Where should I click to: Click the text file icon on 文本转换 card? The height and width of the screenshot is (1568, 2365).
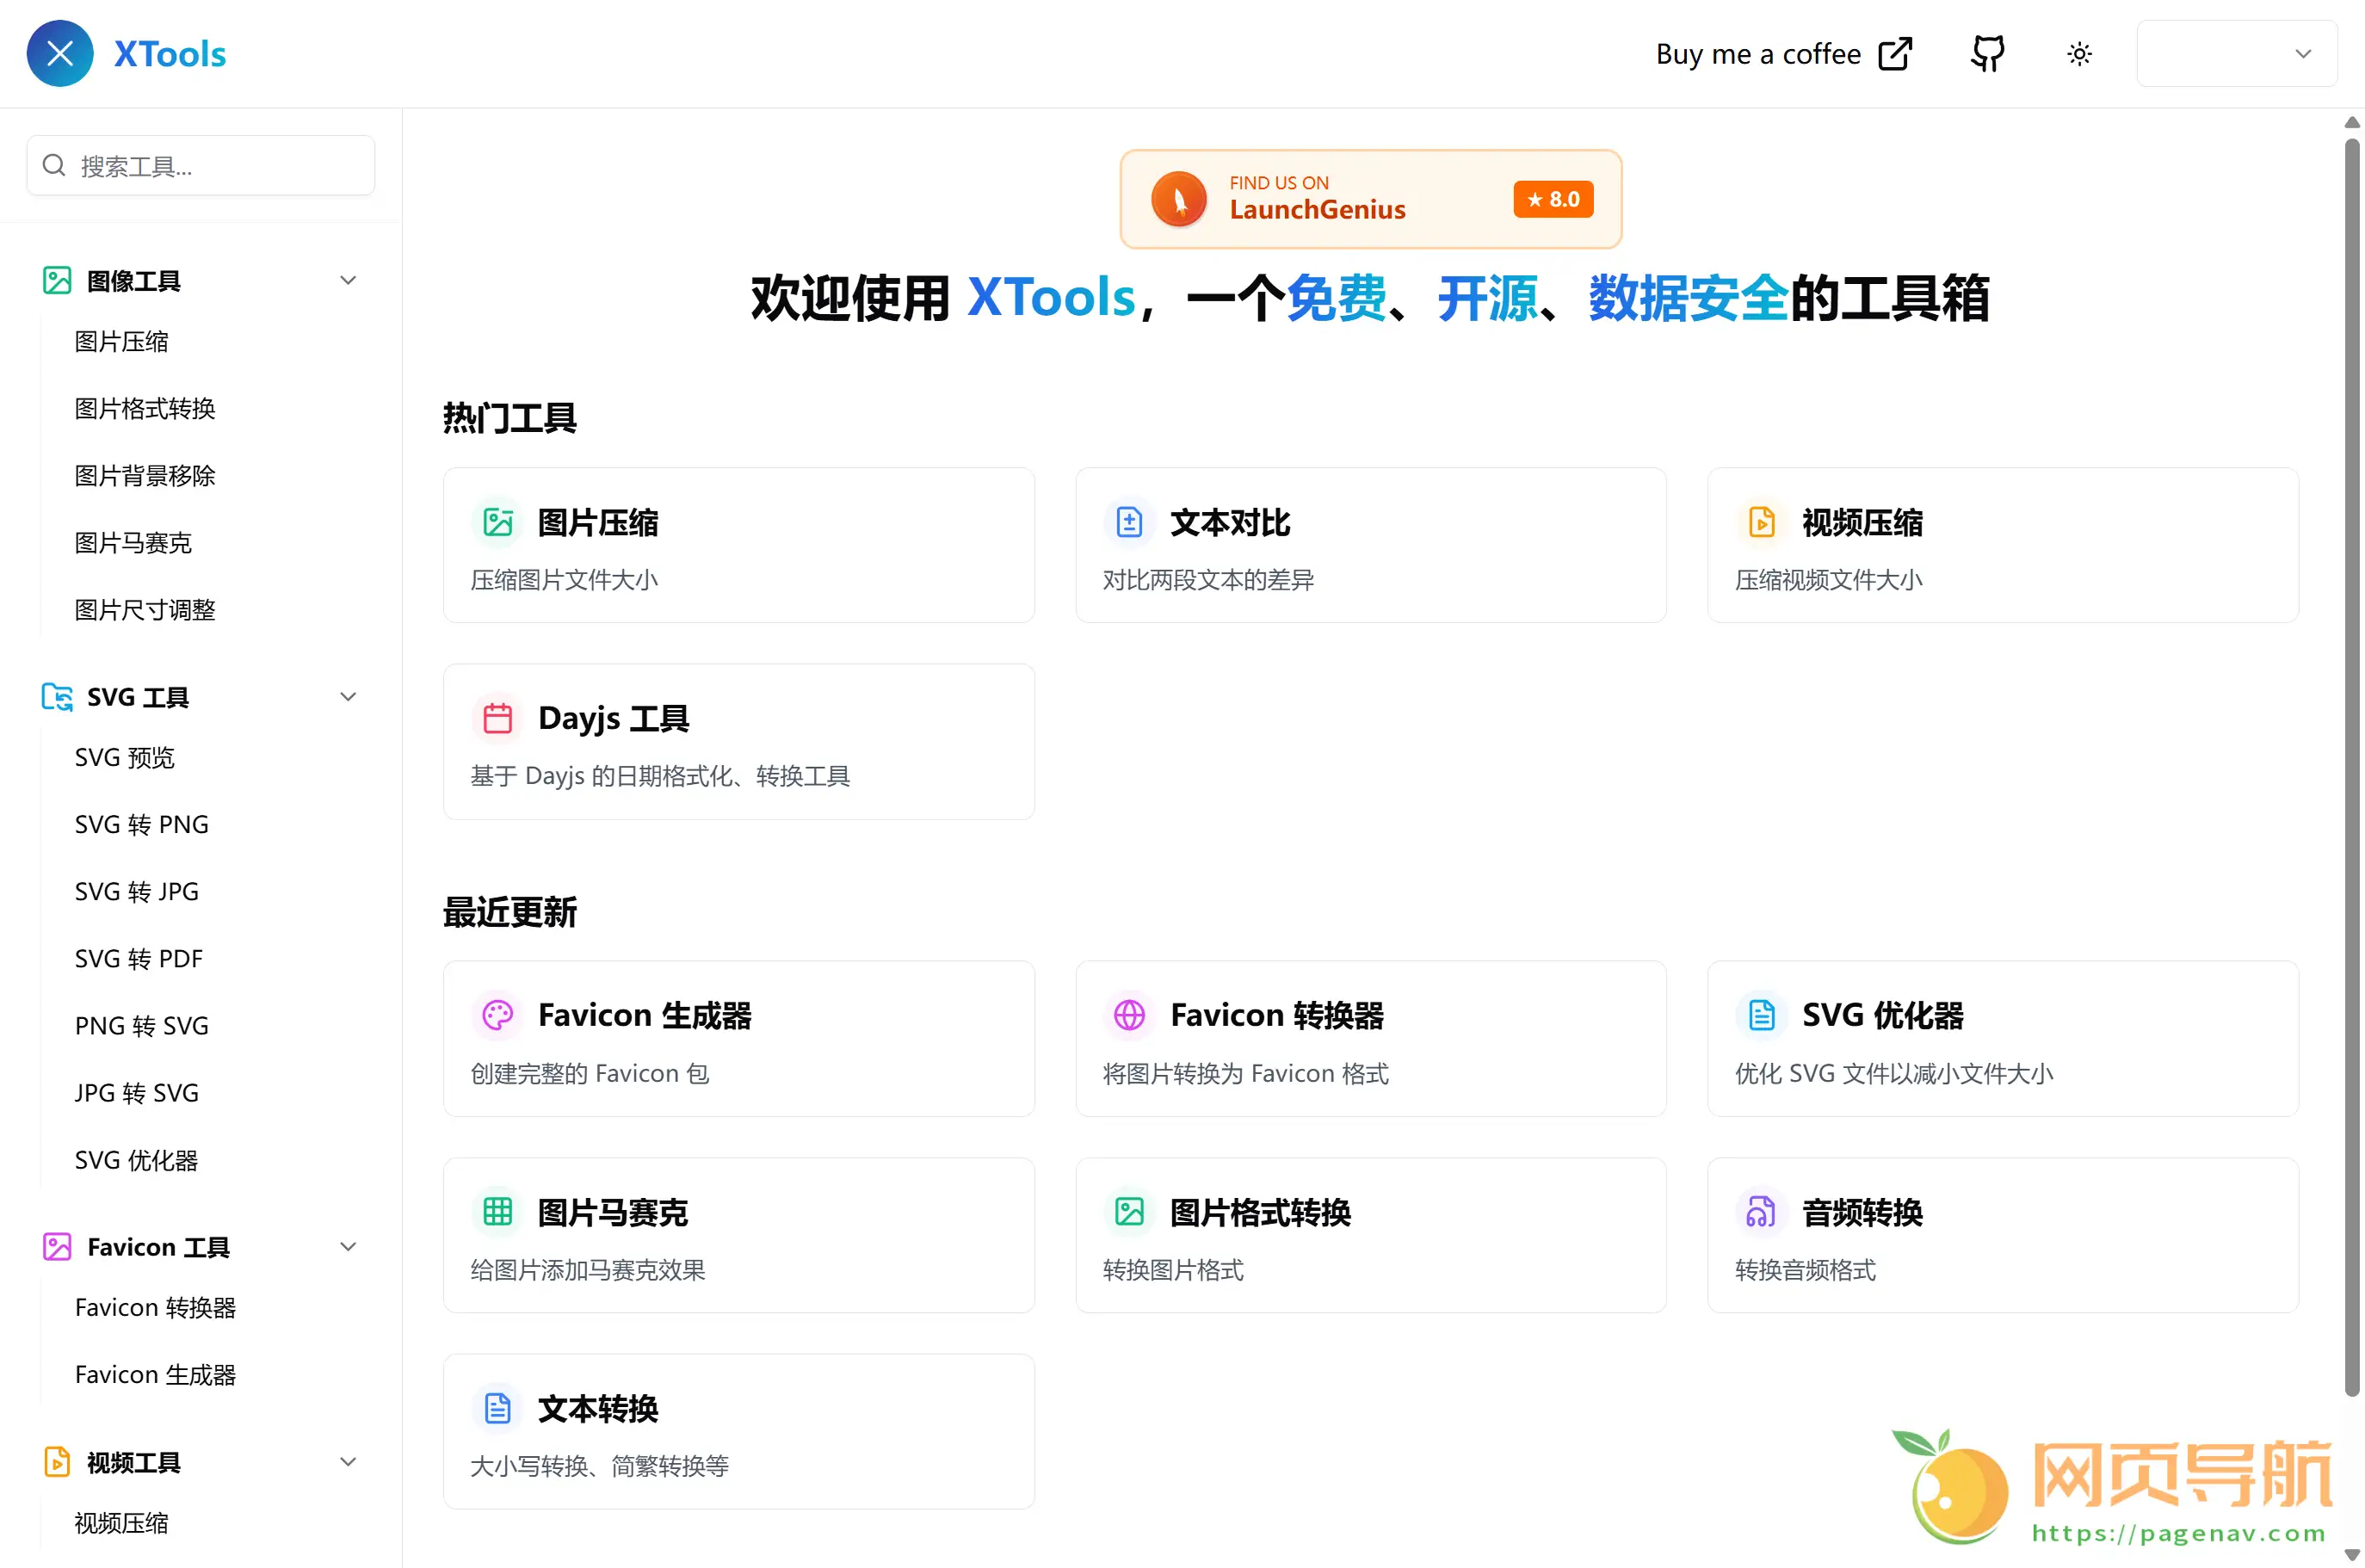pos(498,1408)
